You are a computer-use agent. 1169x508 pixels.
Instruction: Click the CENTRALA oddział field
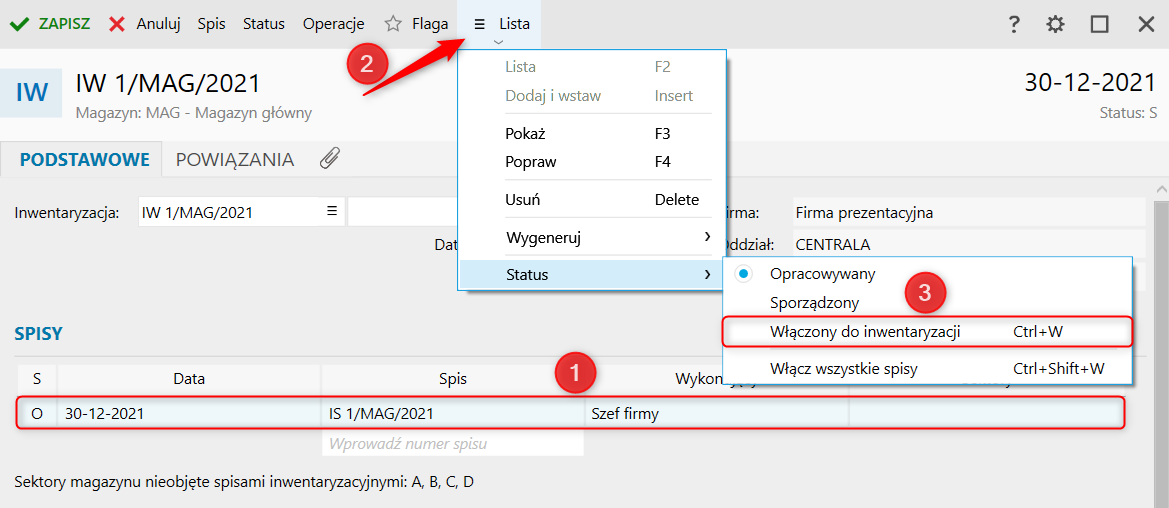coord(968,244)
